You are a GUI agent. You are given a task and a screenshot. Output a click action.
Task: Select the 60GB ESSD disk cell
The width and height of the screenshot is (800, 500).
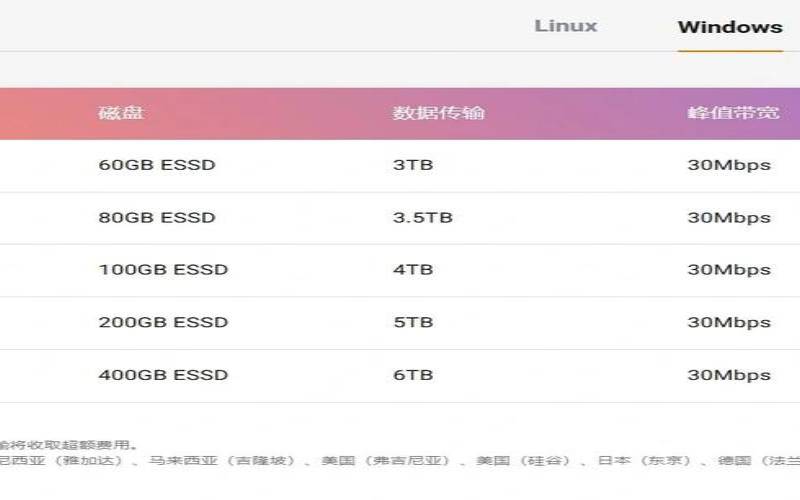coord(157,165)
